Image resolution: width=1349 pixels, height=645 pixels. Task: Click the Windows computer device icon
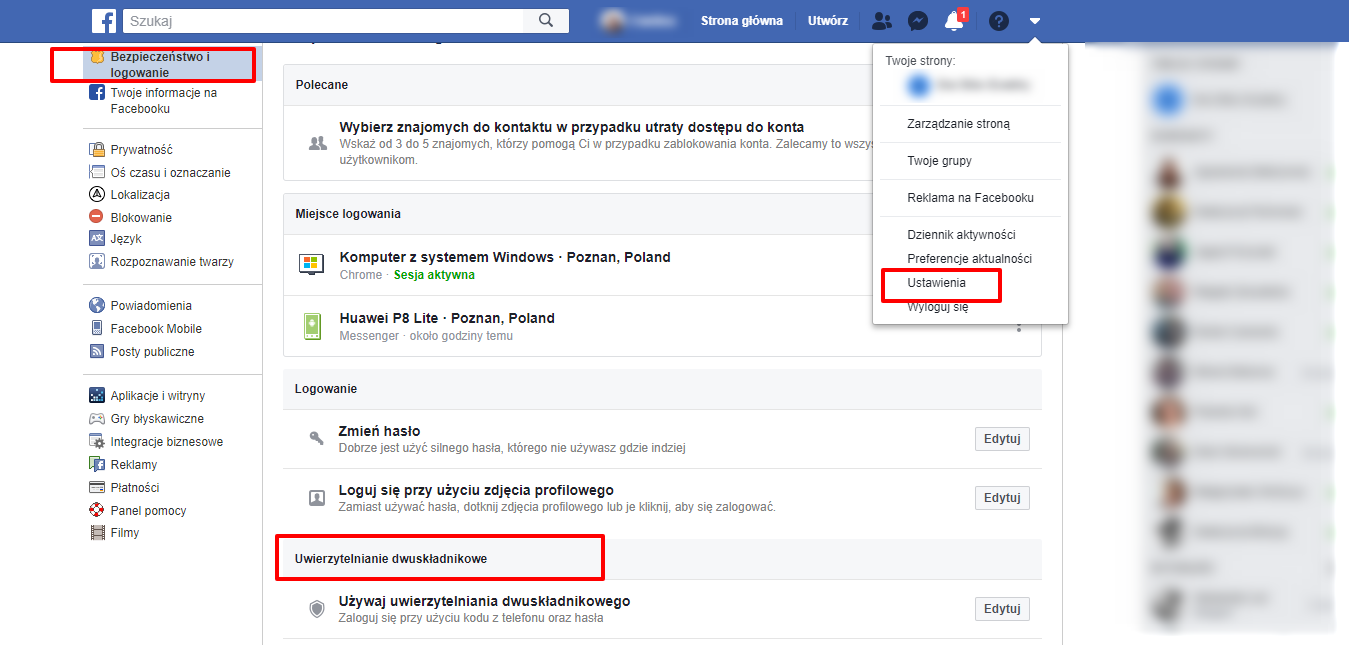click(x=312, y=265)
